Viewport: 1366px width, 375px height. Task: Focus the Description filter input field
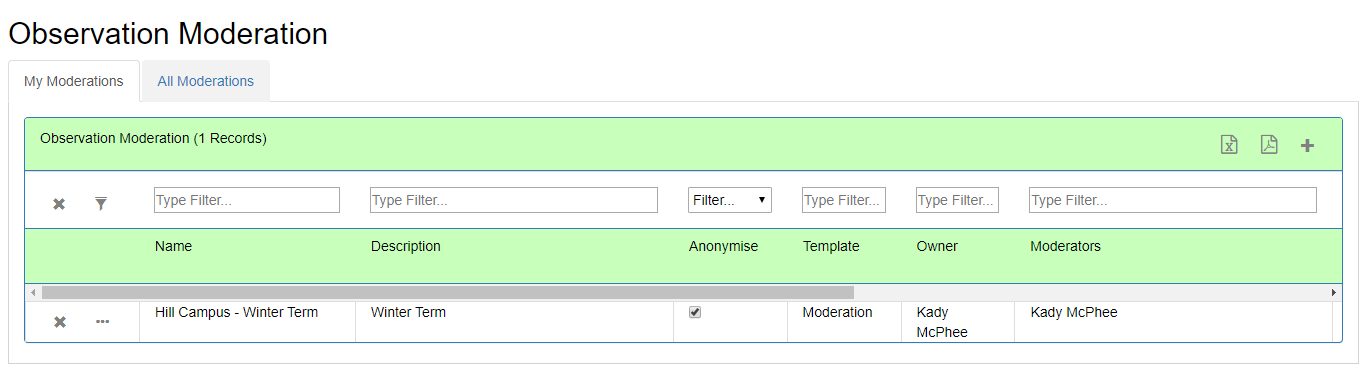pos(514,200)
